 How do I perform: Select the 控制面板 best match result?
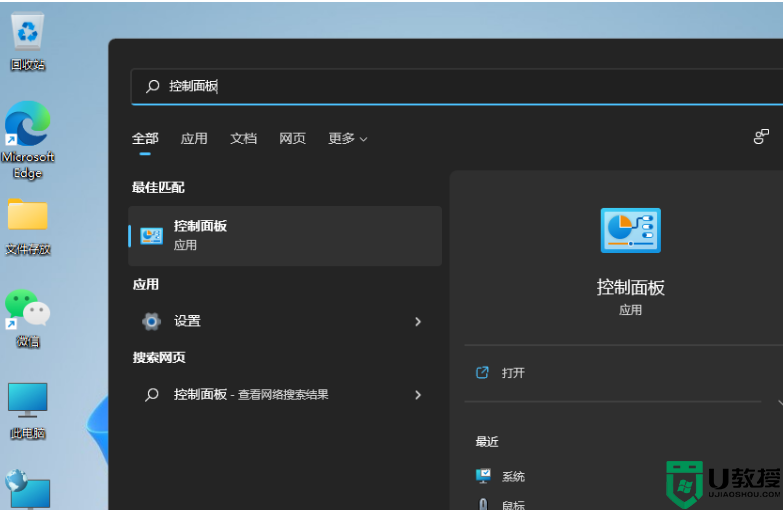click(x=285, y=236)
